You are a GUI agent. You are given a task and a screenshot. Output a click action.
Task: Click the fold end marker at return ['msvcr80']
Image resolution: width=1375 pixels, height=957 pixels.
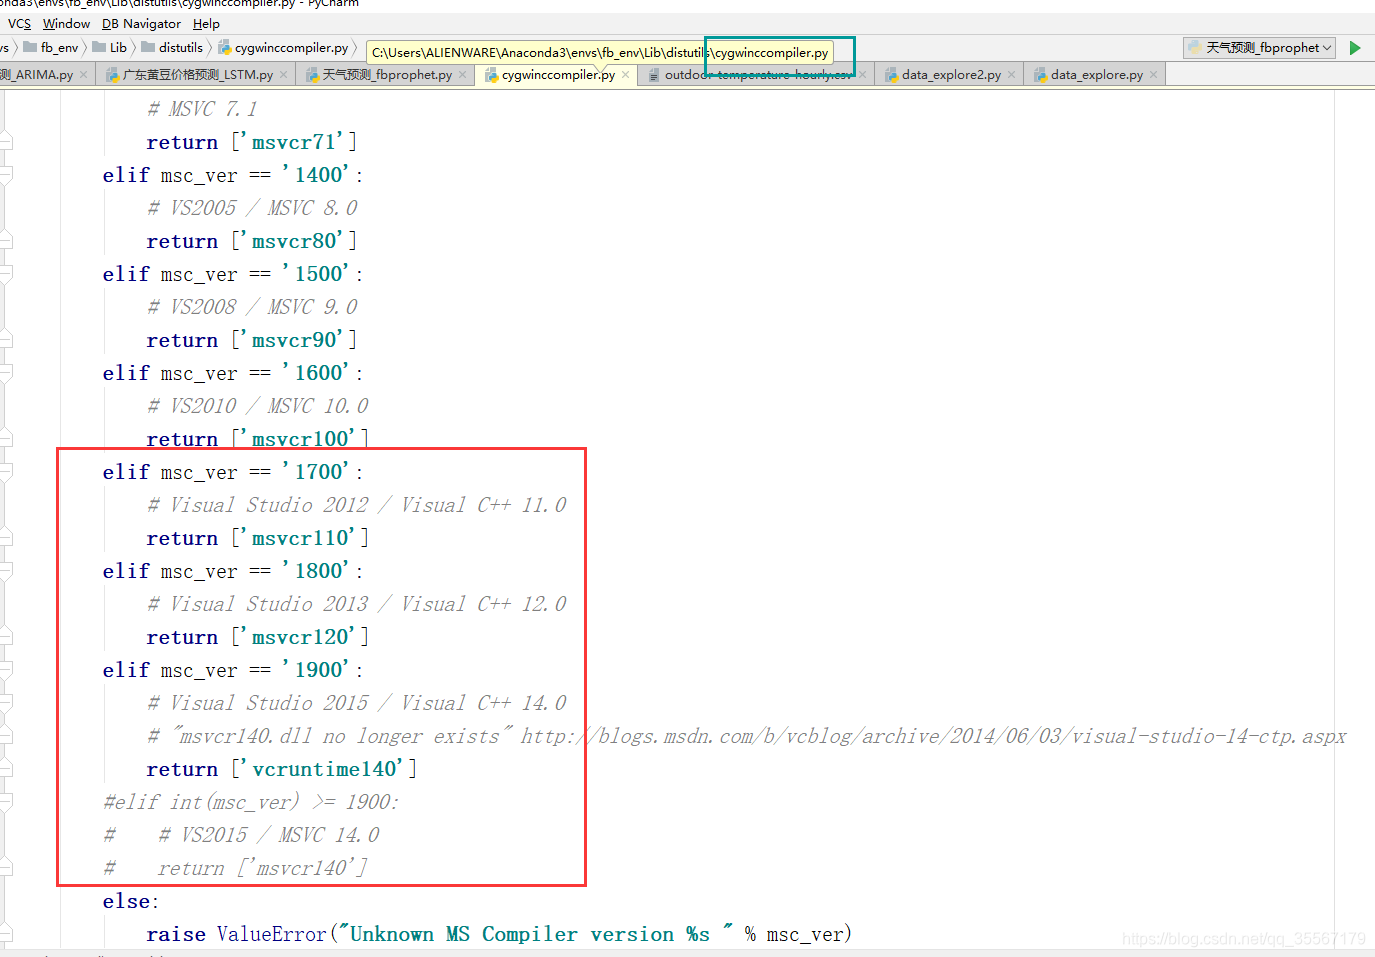[x=6, y=241]
